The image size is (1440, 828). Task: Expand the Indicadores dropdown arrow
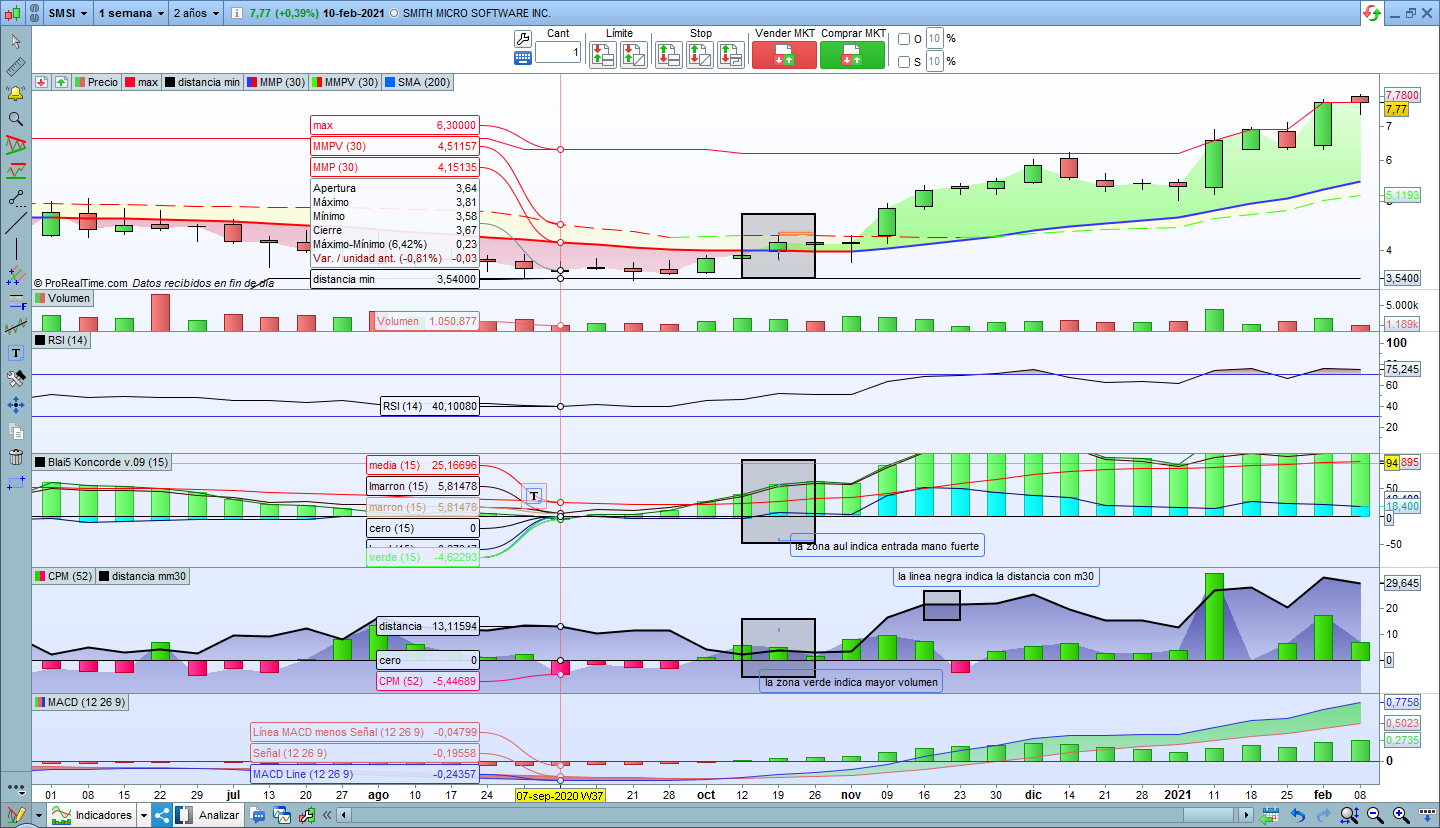pos(146,815)
